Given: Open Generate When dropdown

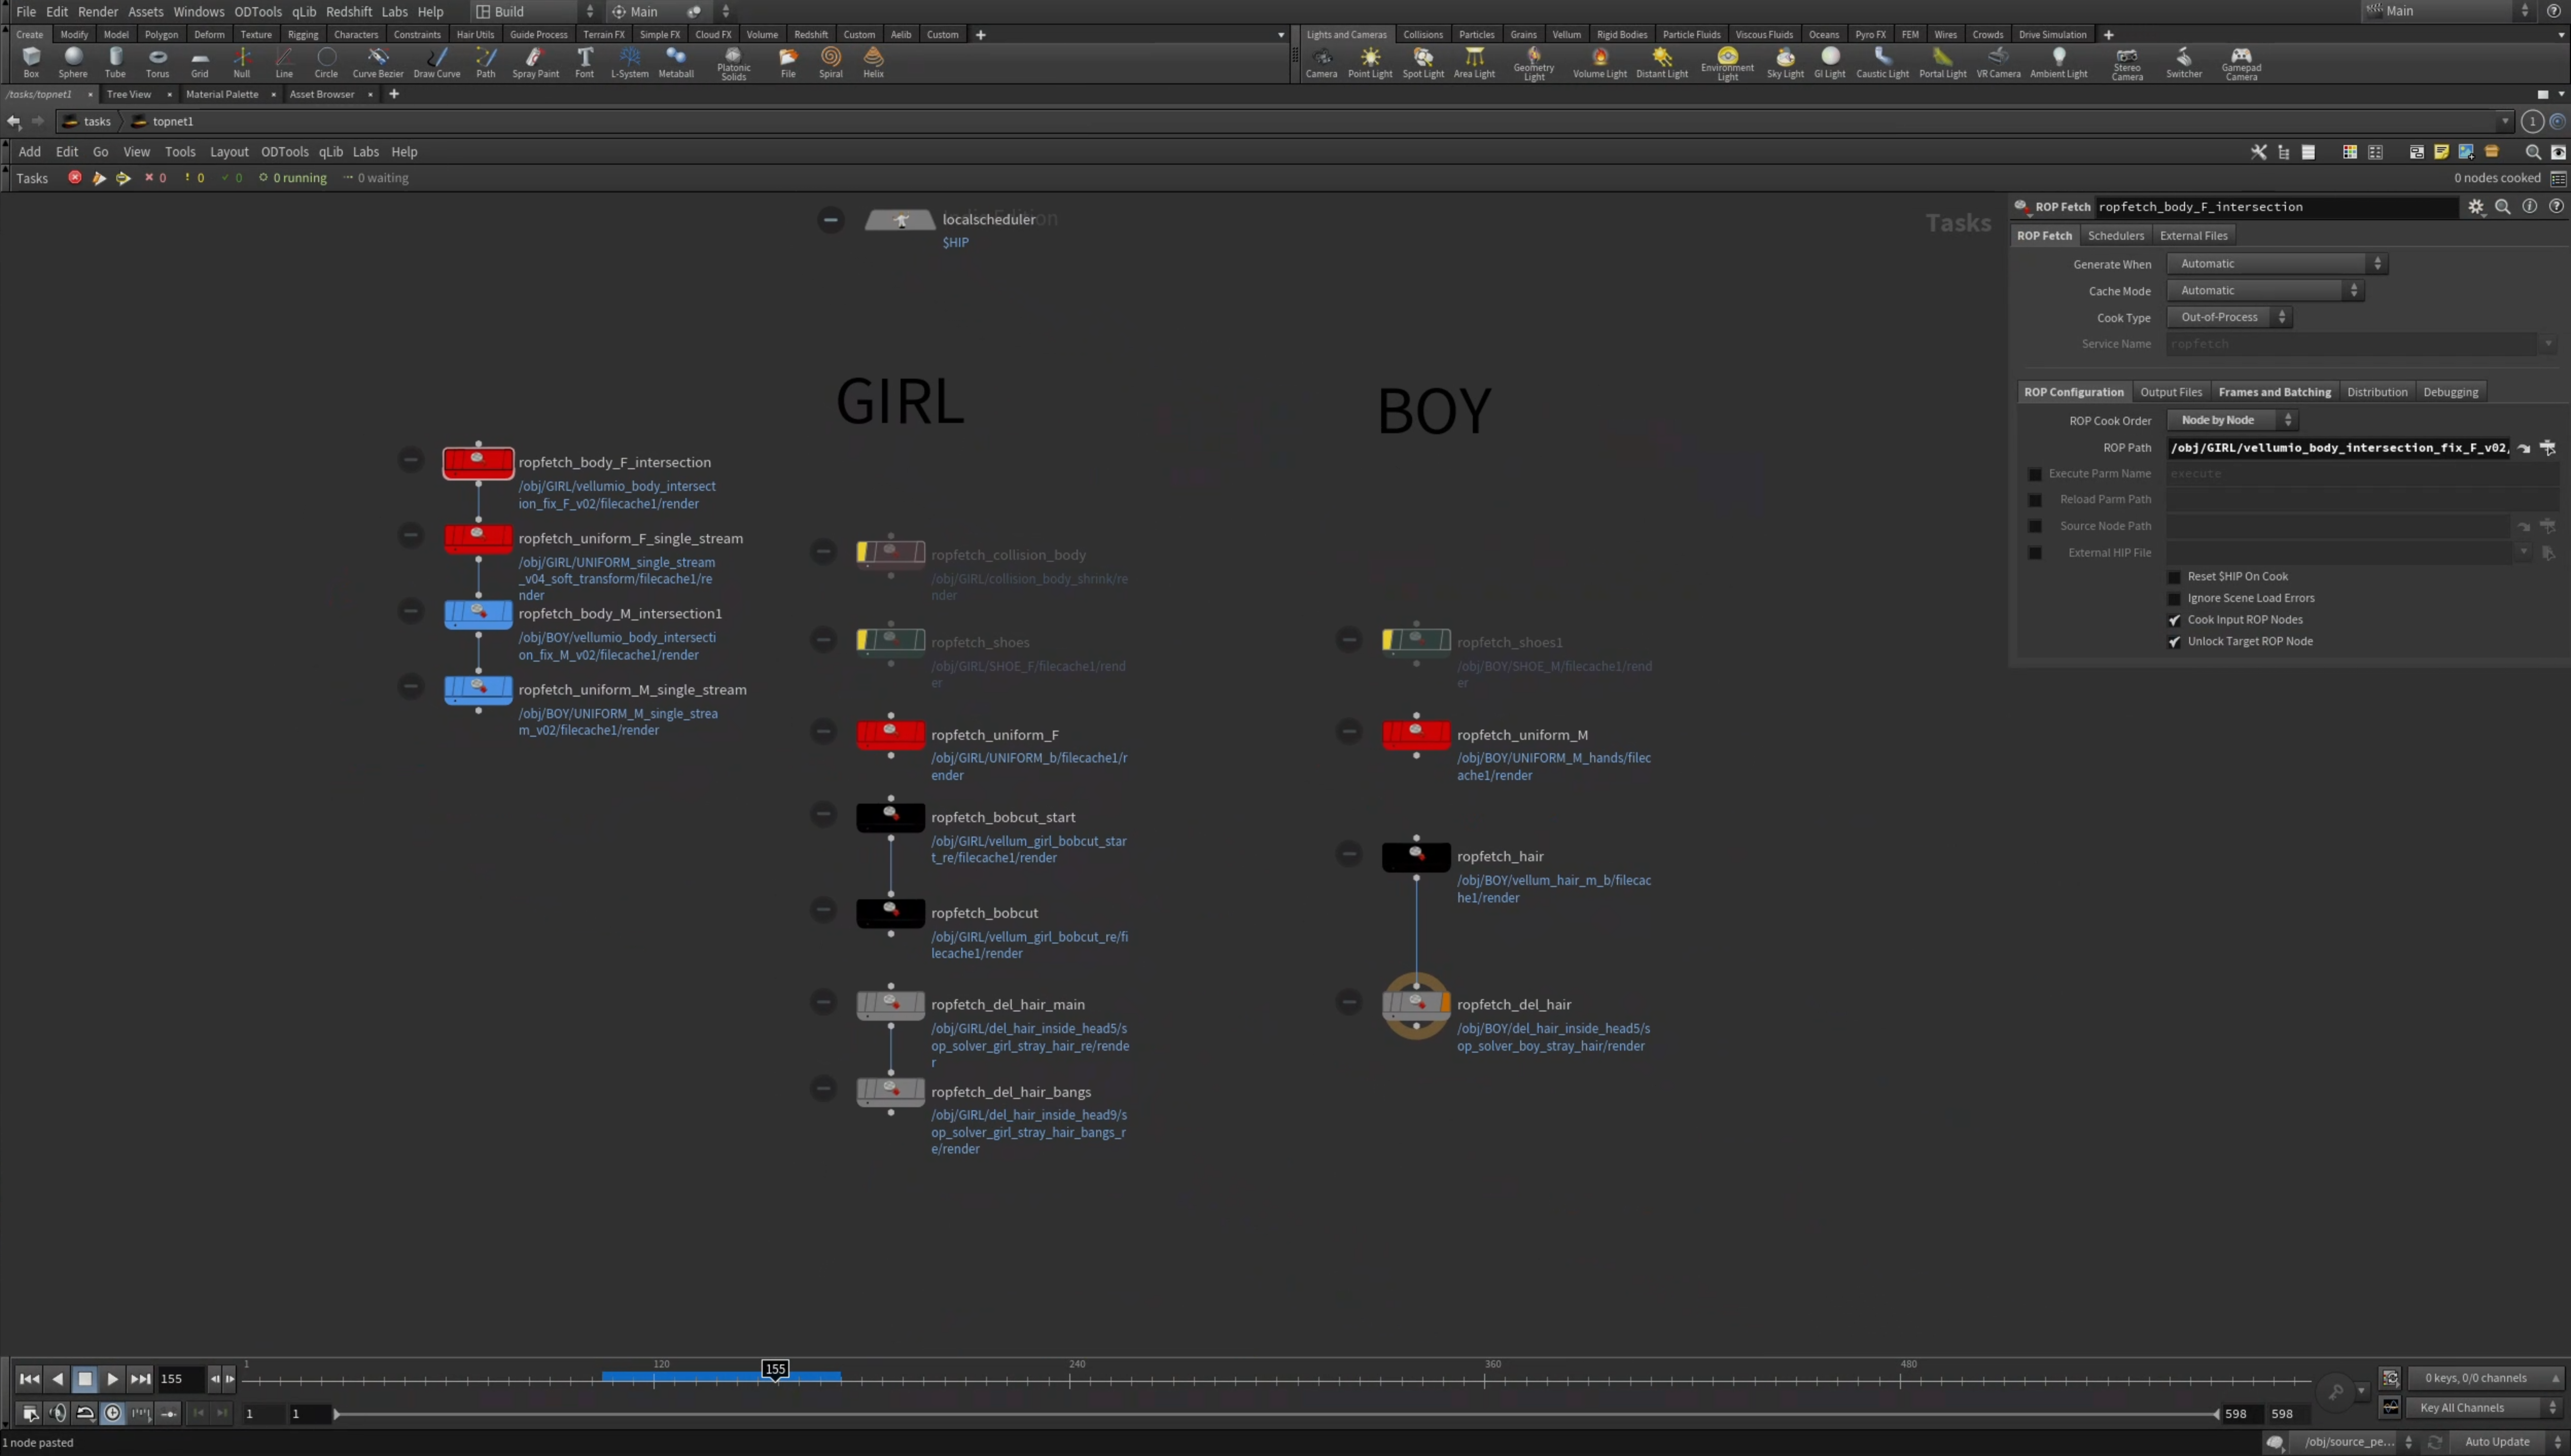Looking at the screenshot, I should (2276, 264).
